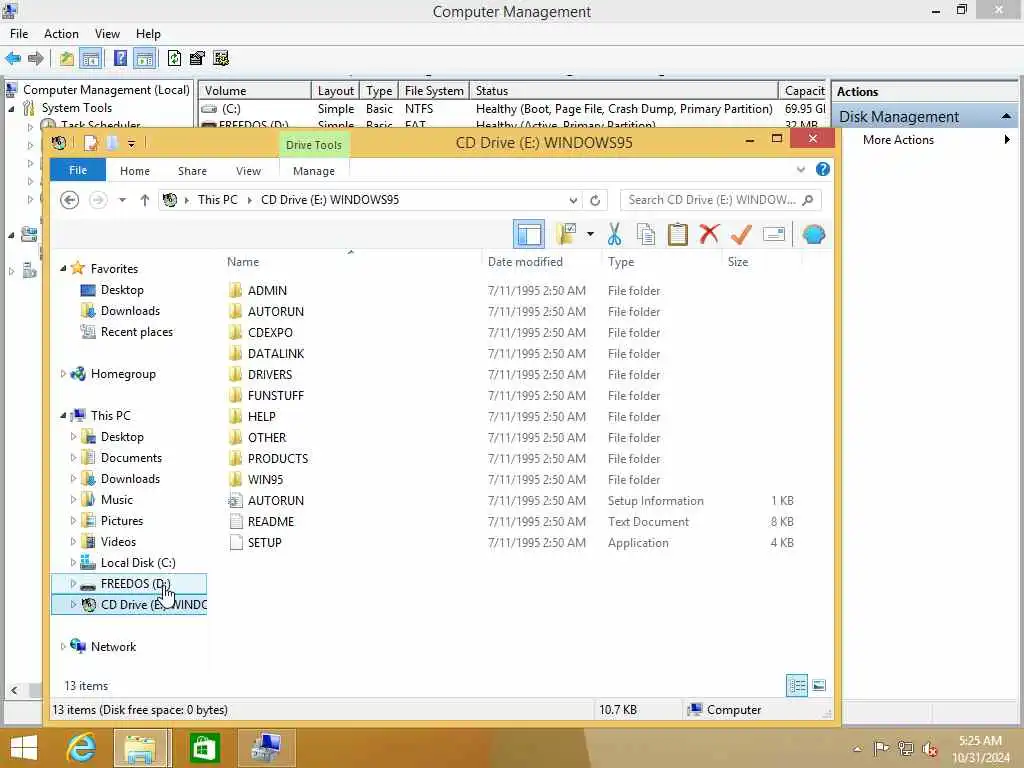Image resolution: width=1024 pixels, height=768 pixels.
Task: Expand the Homegroup tree node
Action: [x=63, y=374]
